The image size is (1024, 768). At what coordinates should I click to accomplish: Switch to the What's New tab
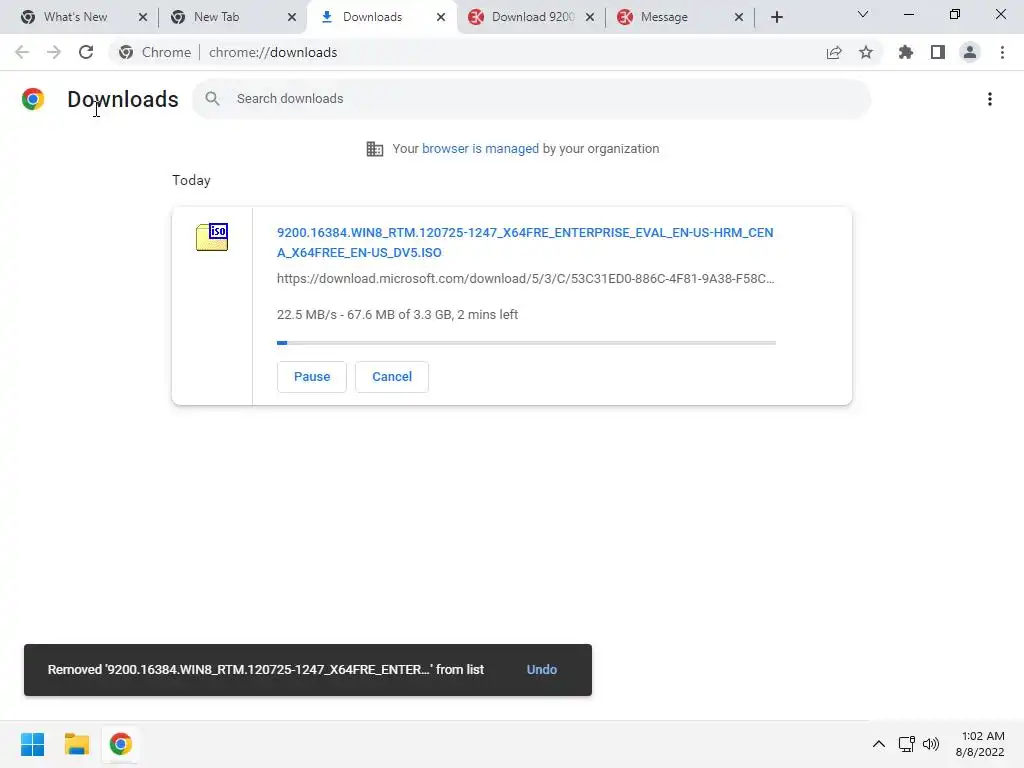coord(75,17)
